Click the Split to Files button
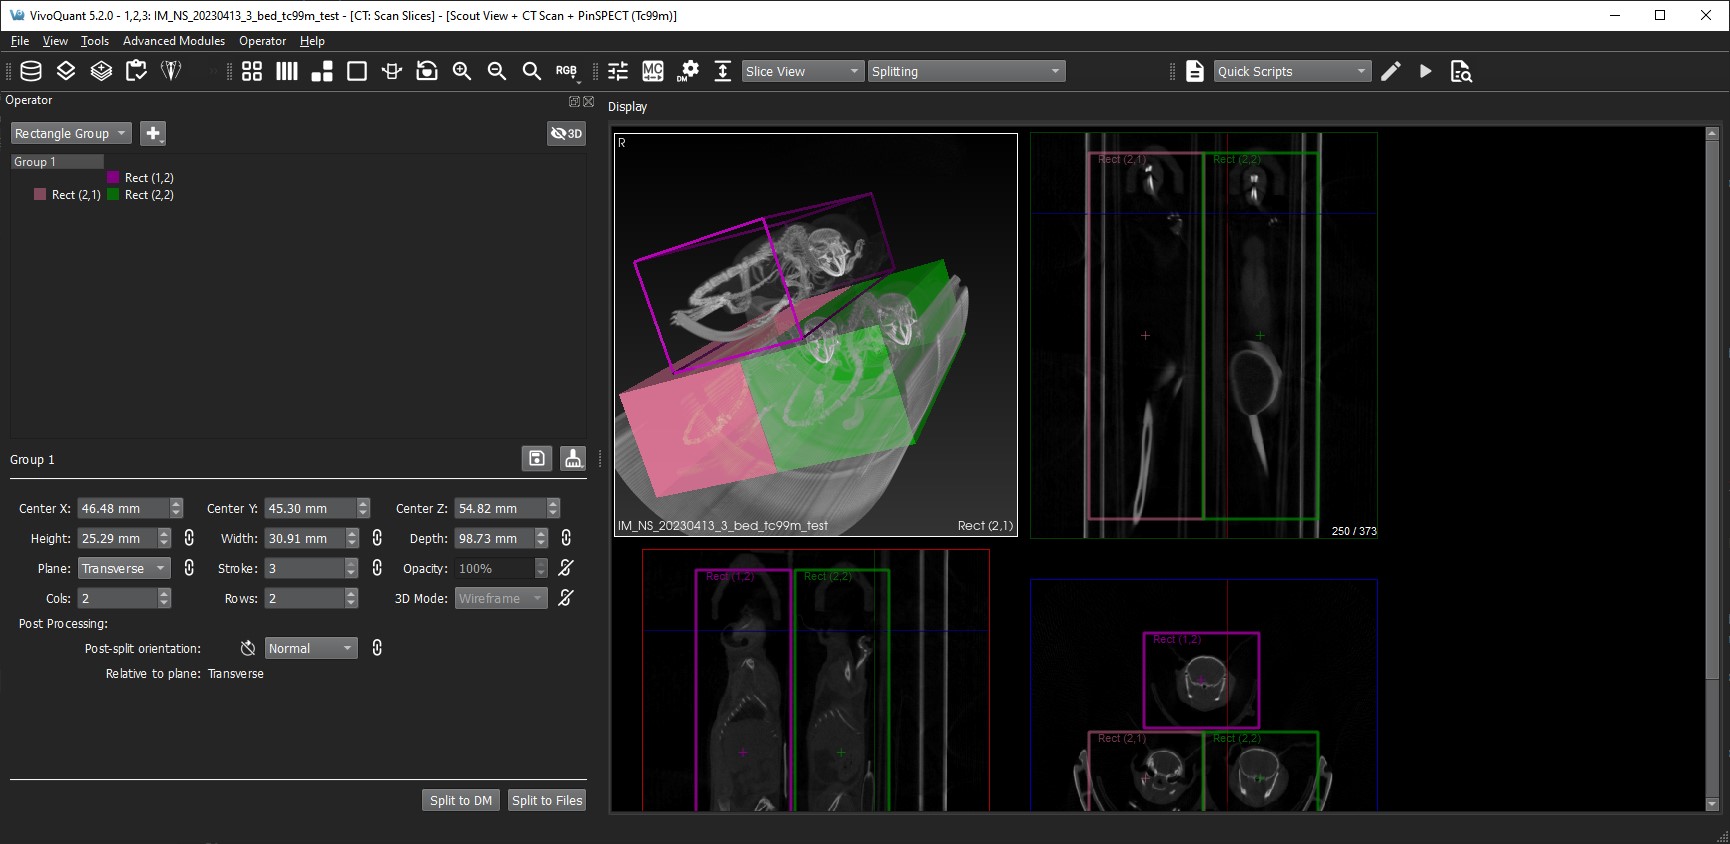This screenshot has width=1730, height=844. 547,800
